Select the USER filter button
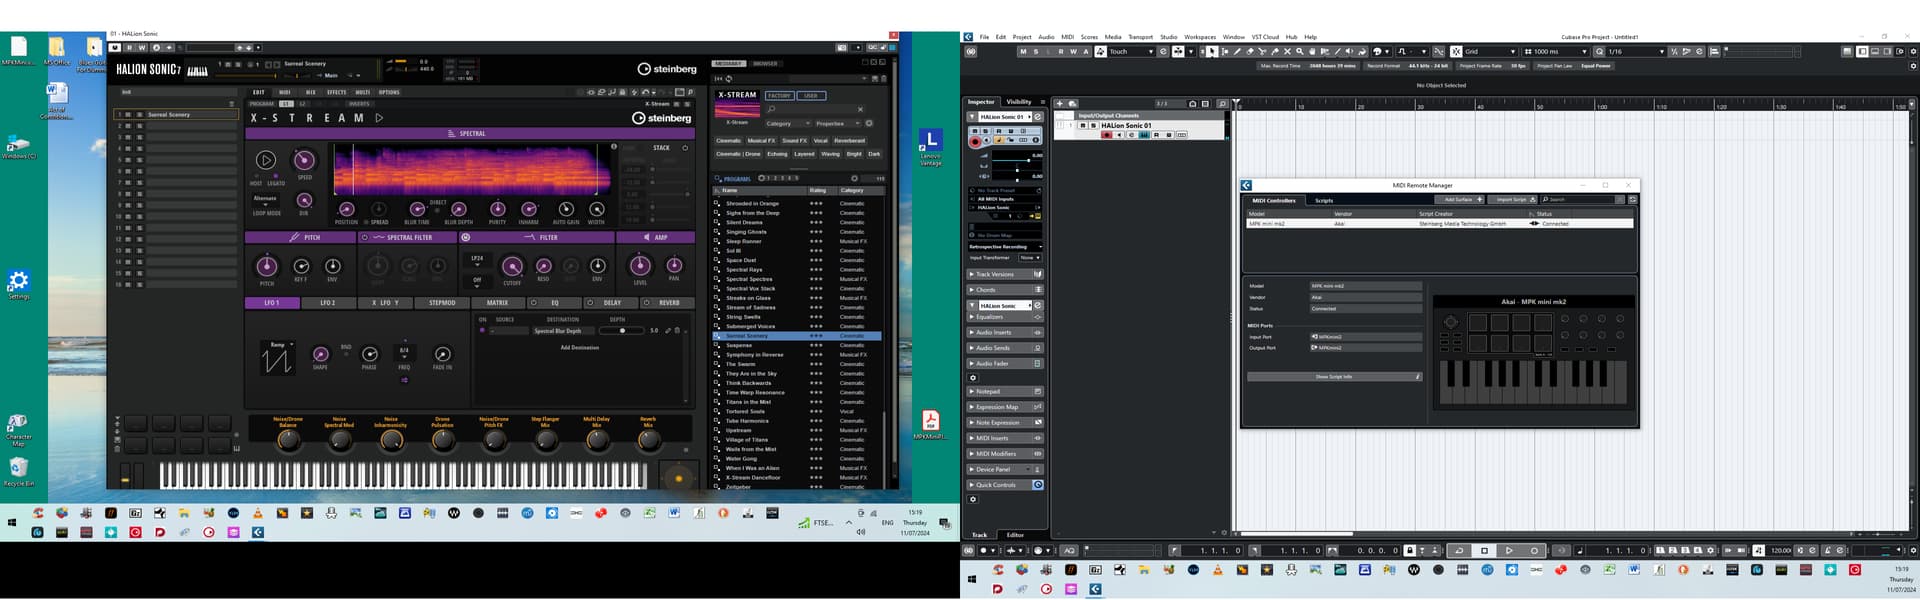The width and height of the screenshot is (1920, 600). (x=810, y=96)
